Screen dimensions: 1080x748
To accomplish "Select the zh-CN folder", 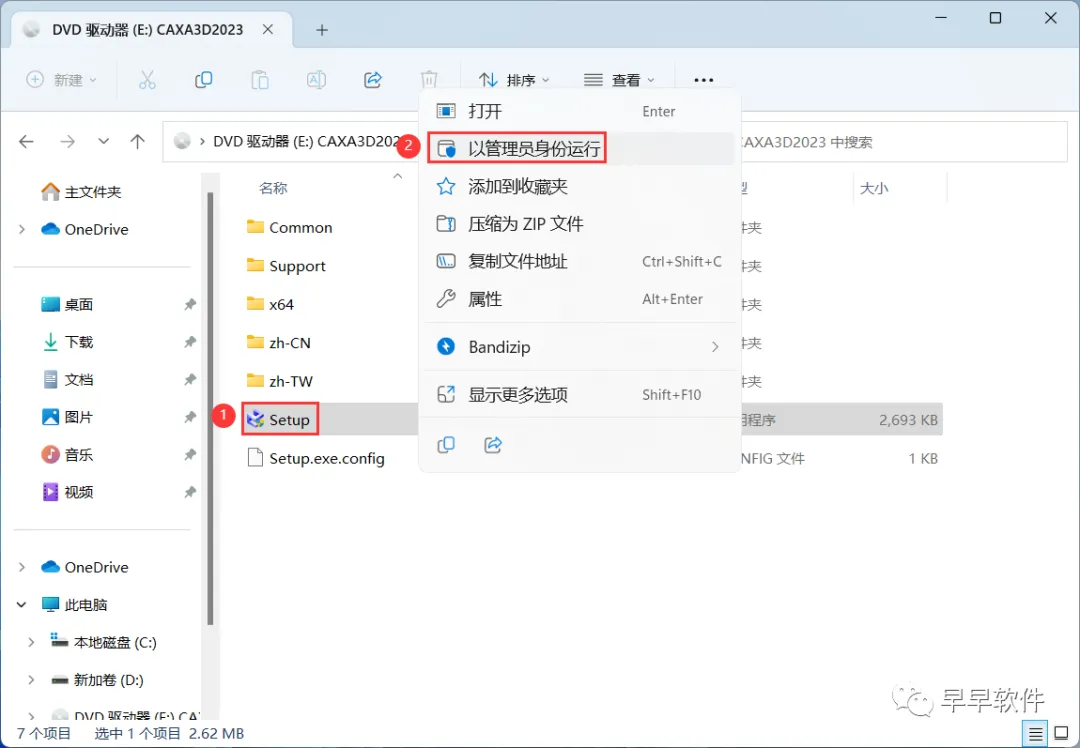I will pos(278,343).
